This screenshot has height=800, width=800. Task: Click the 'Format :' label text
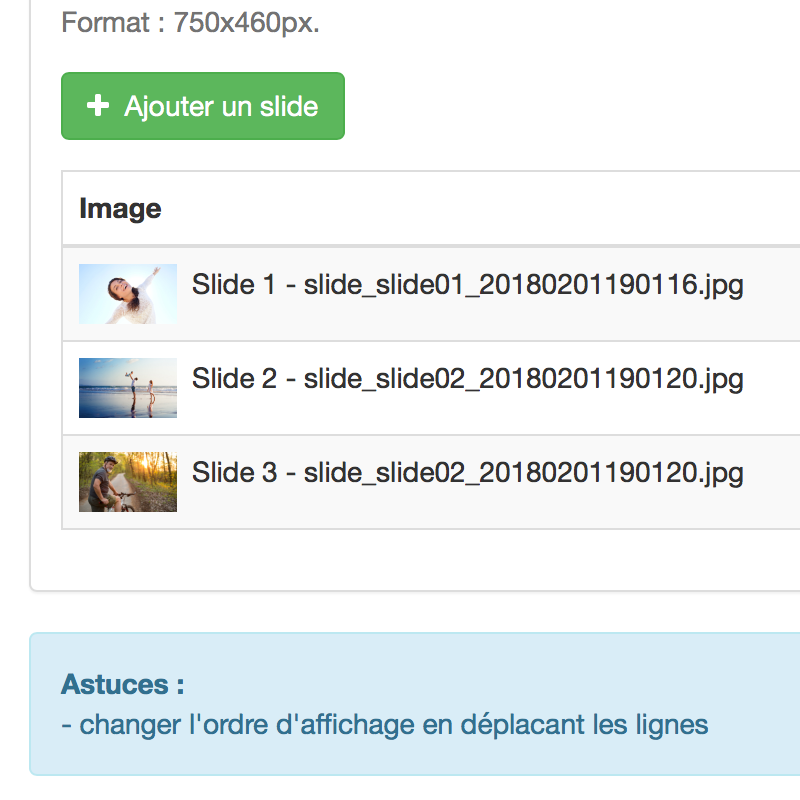tap(113, 22)
